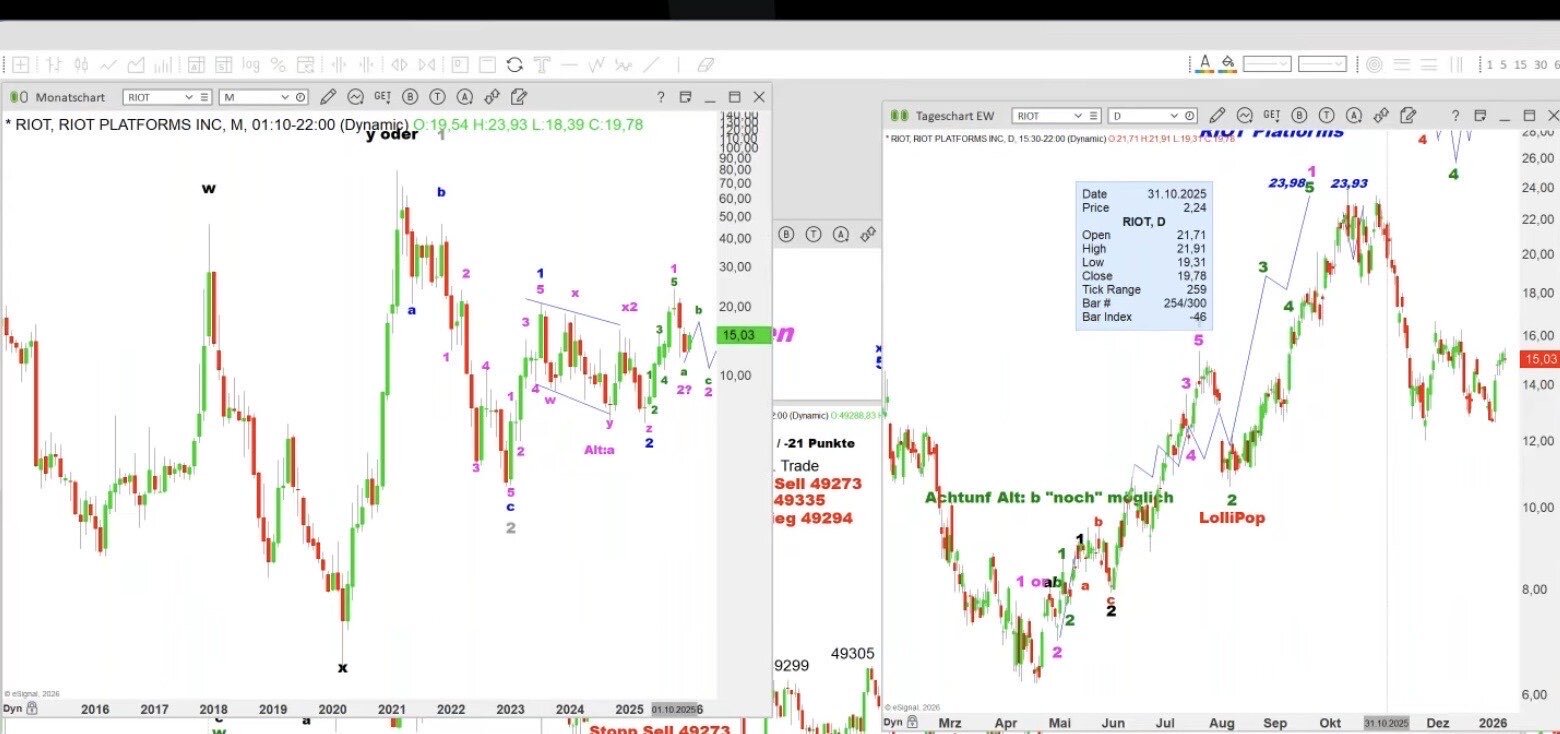Click the circled T icon in Tageschart EW
1560x734 pixels.
pos(1326,116)
